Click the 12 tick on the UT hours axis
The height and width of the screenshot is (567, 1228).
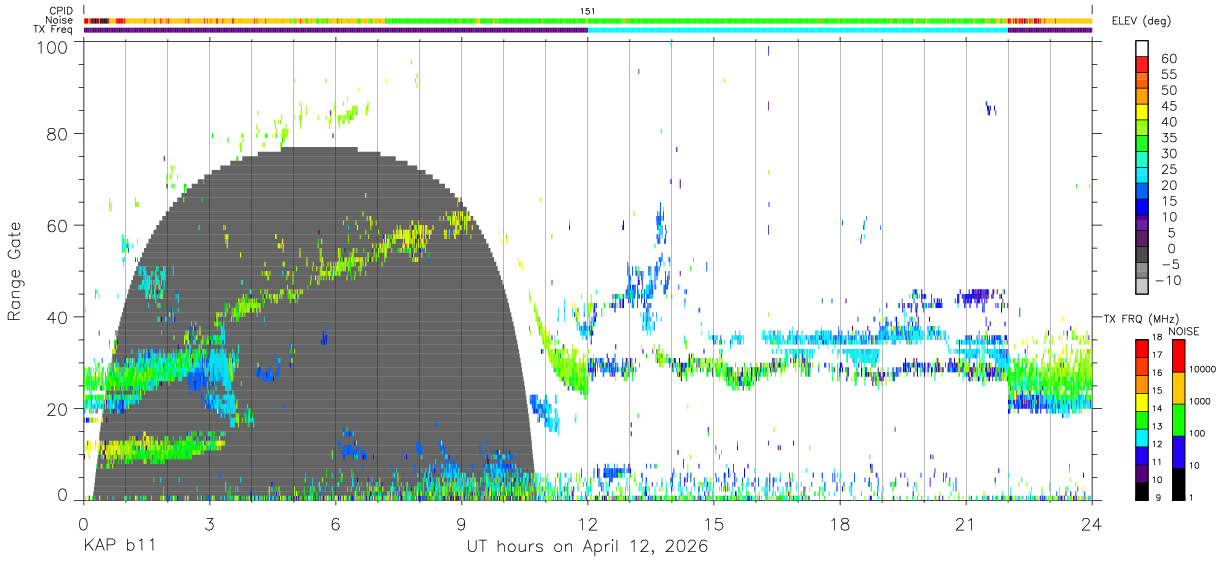pyautogui.click(x=588, y=525)
